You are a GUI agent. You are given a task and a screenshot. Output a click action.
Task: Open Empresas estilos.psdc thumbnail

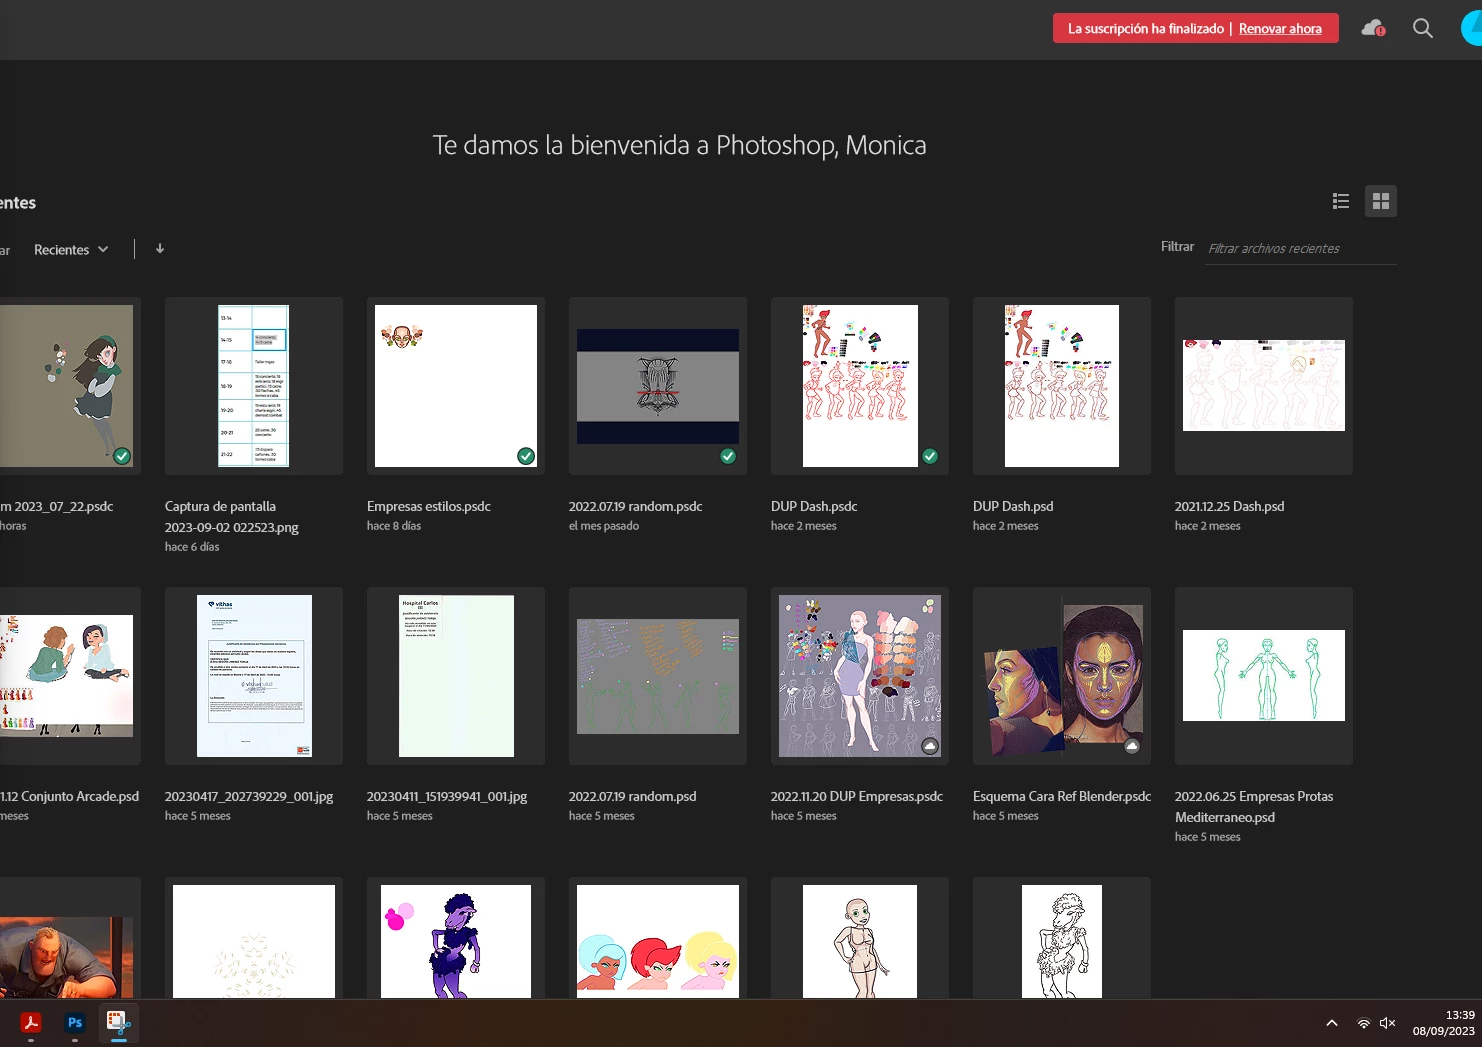pyautogui.click(x=456, y=386)
